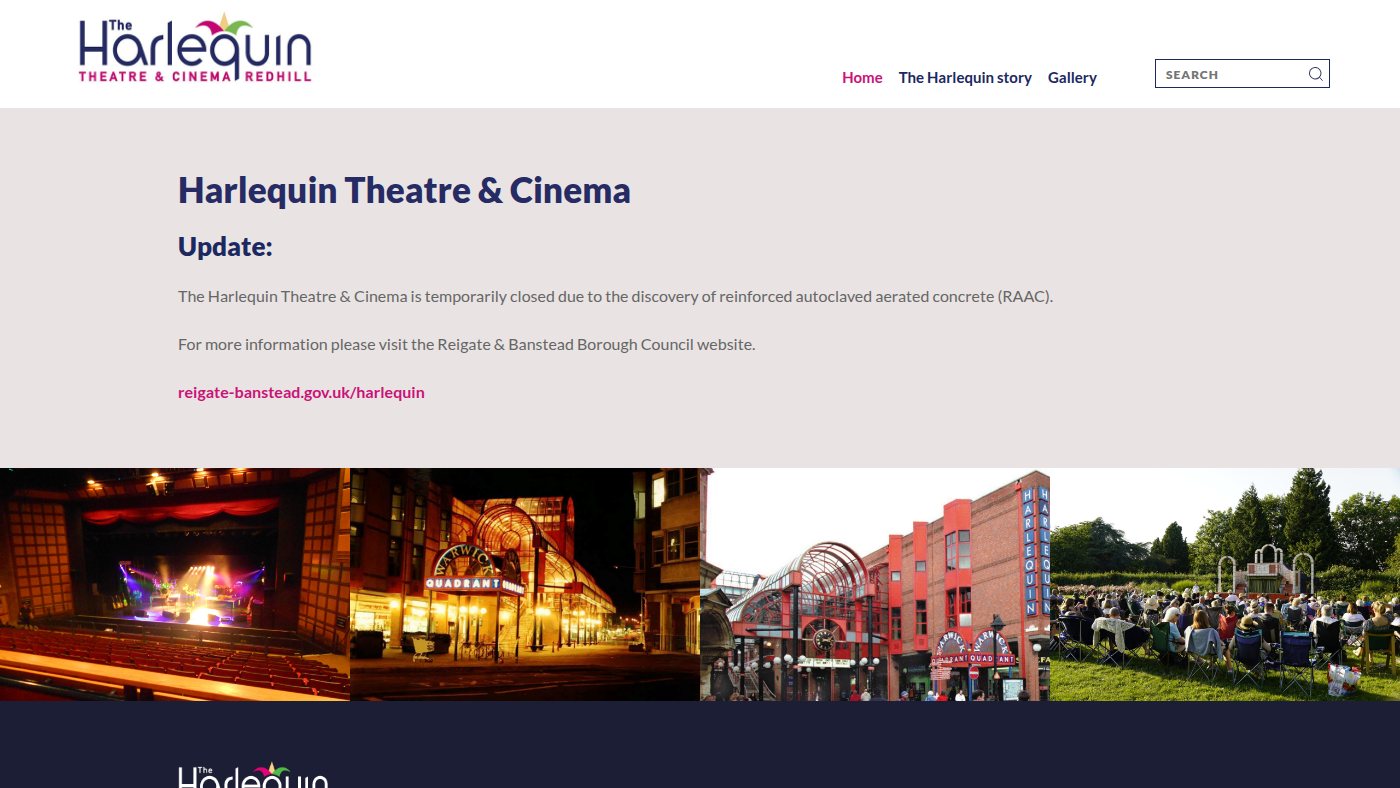View the Warwick Quadrant night photo
The width and height of the screenshot is (1400, 788).
525,584
